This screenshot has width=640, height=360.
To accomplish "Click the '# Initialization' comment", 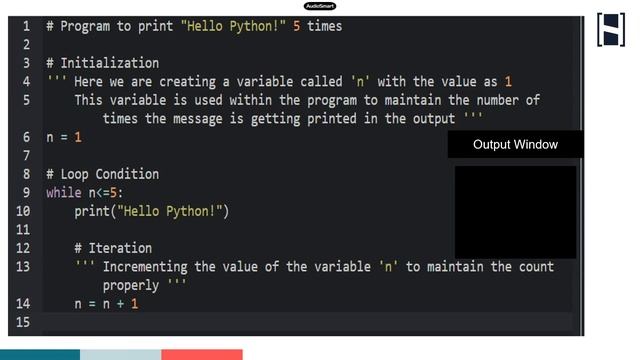I will pyautogui.click(x=102, y=63).
